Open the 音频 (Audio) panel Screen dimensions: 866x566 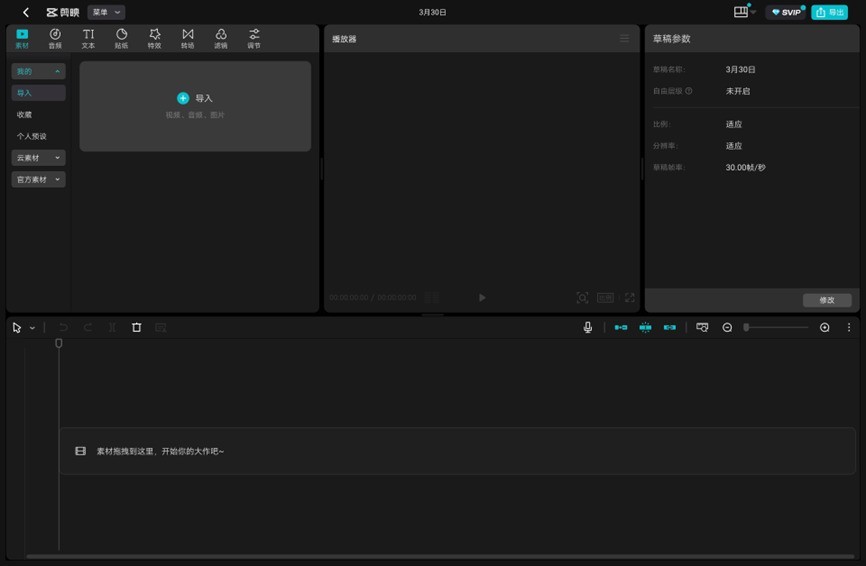pyautogui.click(x=55, y=38)
